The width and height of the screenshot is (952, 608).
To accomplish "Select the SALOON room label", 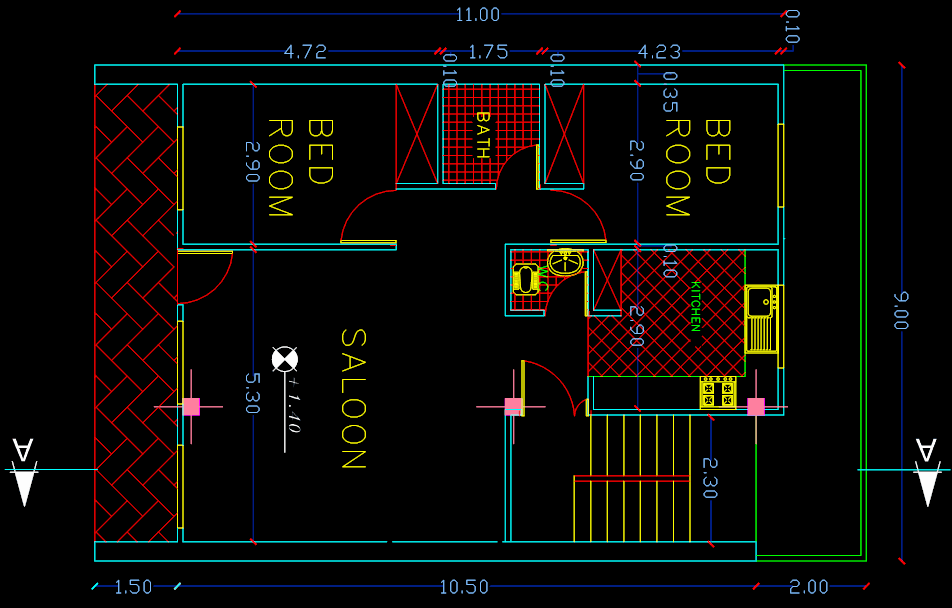I will click(x=353, y=398).
